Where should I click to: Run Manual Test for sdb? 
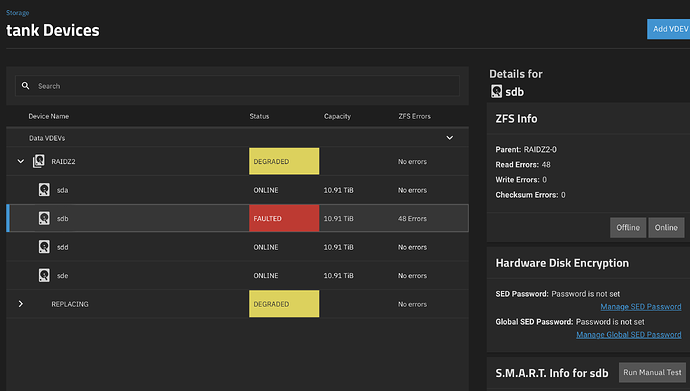(652, 373)
